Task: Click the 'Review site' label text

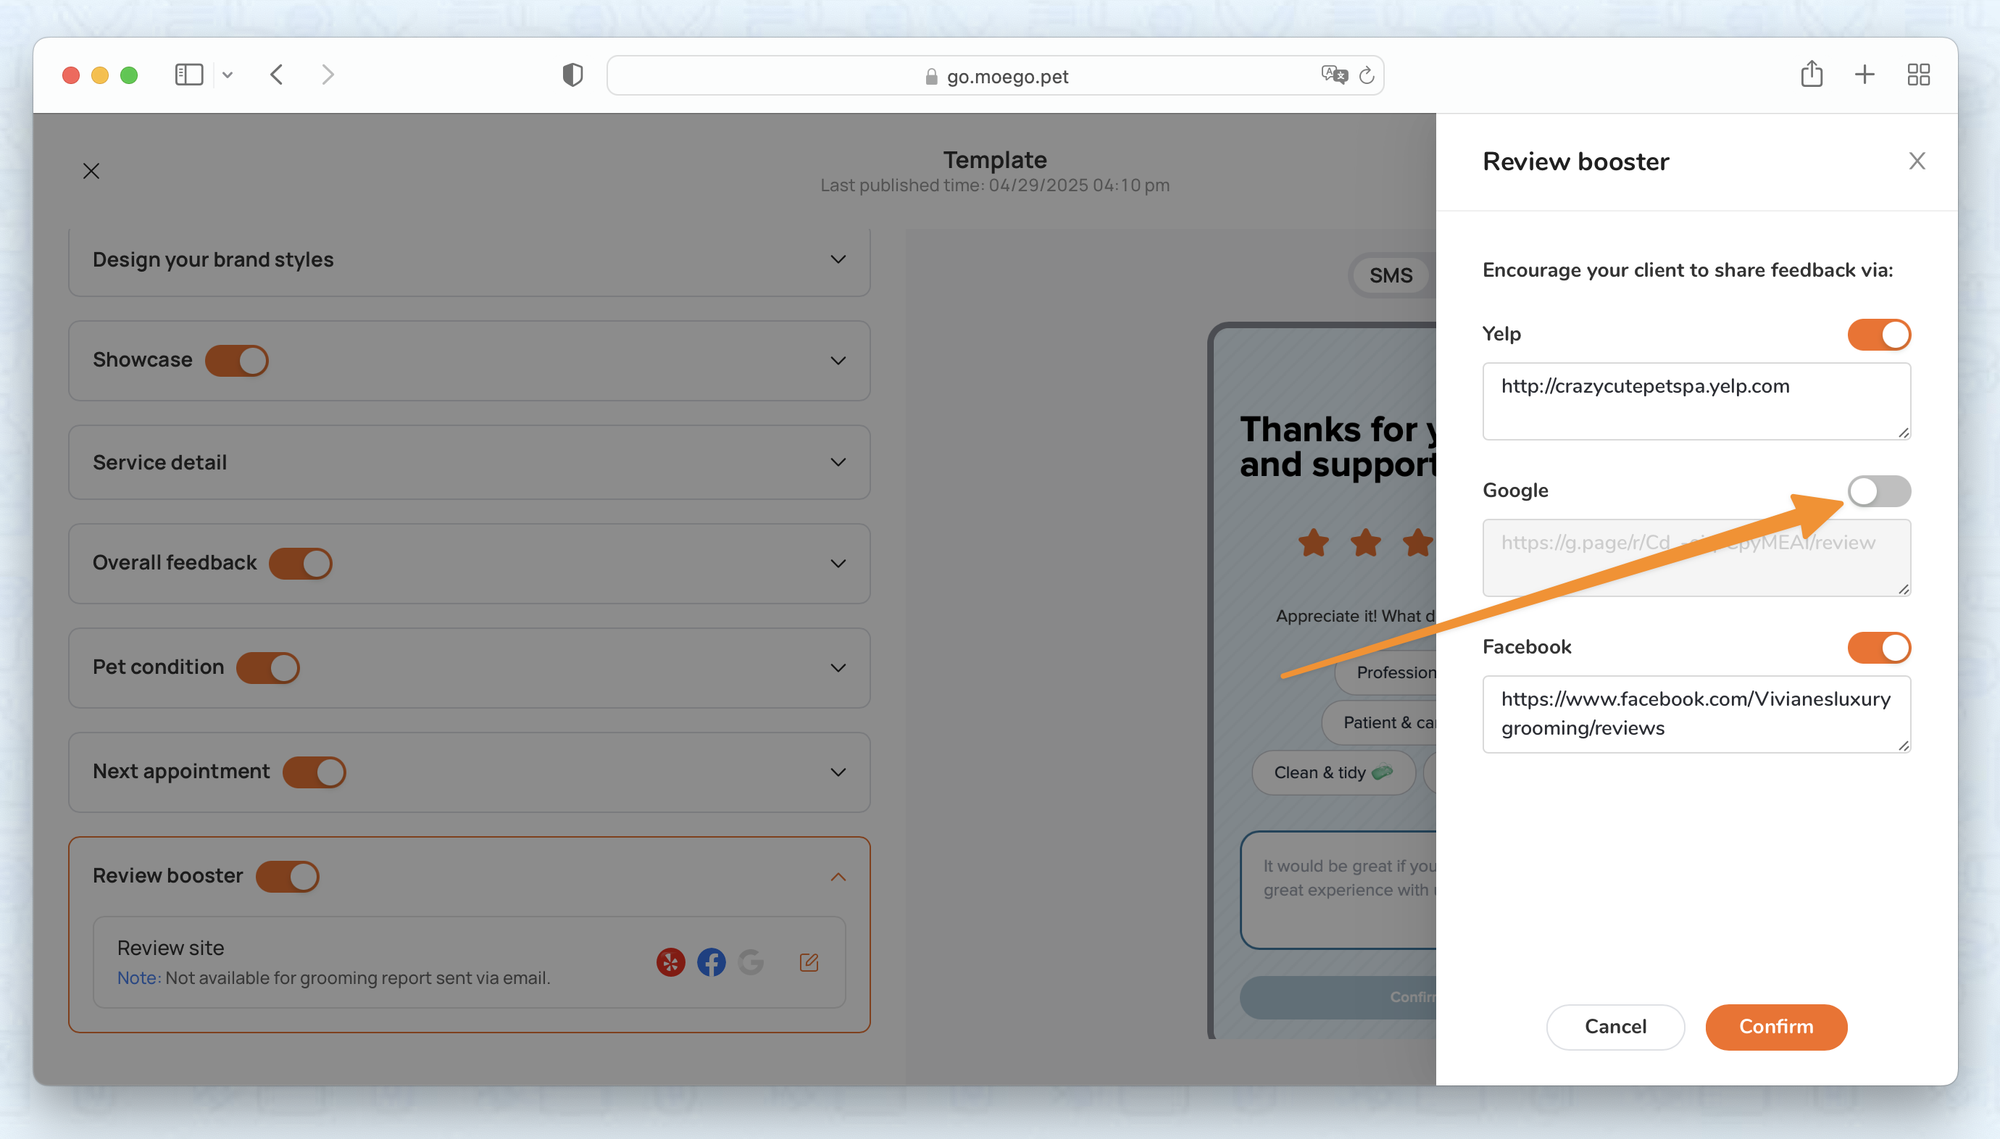Action: pos(170,948)
